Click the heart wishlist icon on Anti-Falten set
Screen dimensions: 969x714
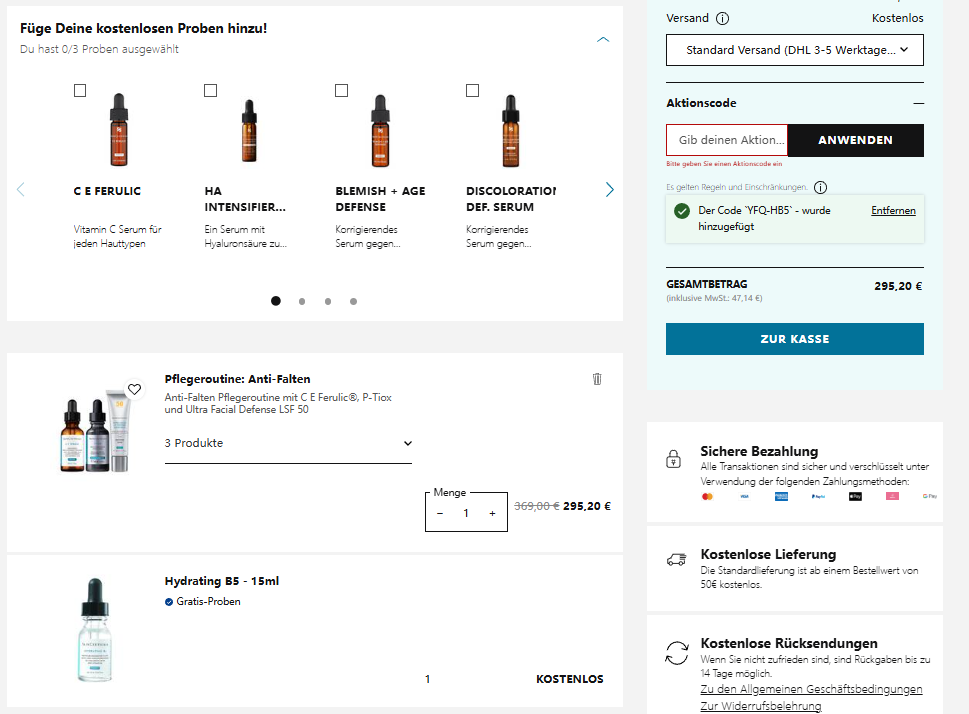tap(135, 389)
